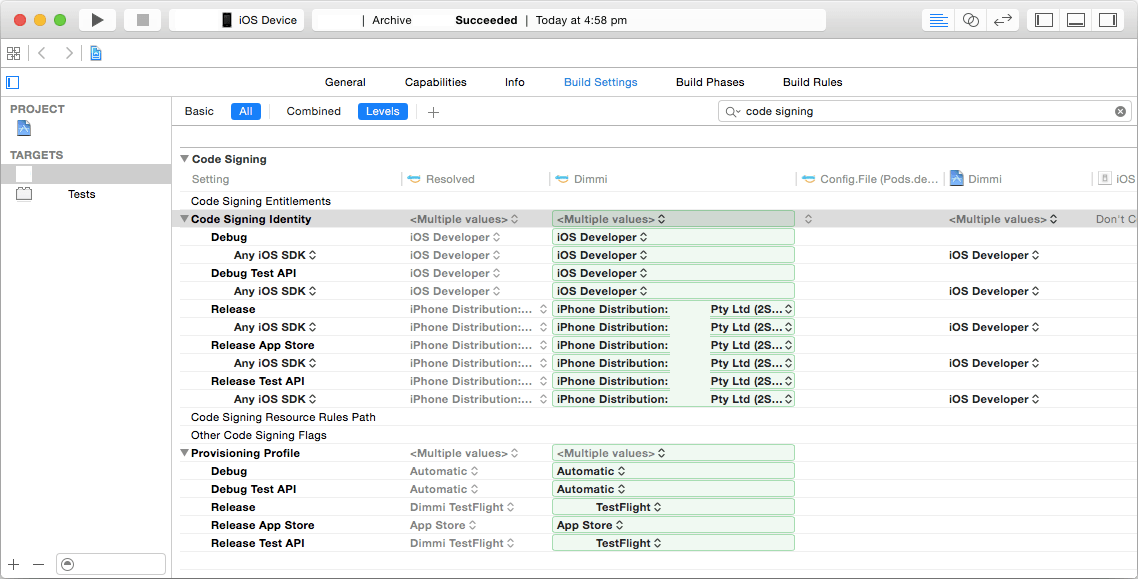Hide the project and targets list sidebar
Screen dimensions: 1138x579
(x=12, y=82)
